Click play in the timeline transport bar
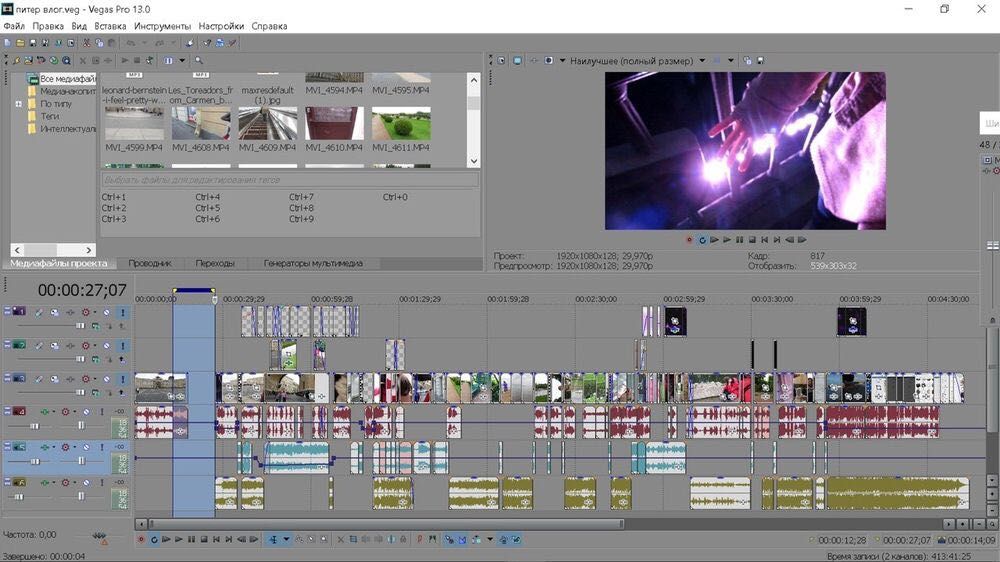The height and width of the screenshot is (562, 1000). [179, 540]
